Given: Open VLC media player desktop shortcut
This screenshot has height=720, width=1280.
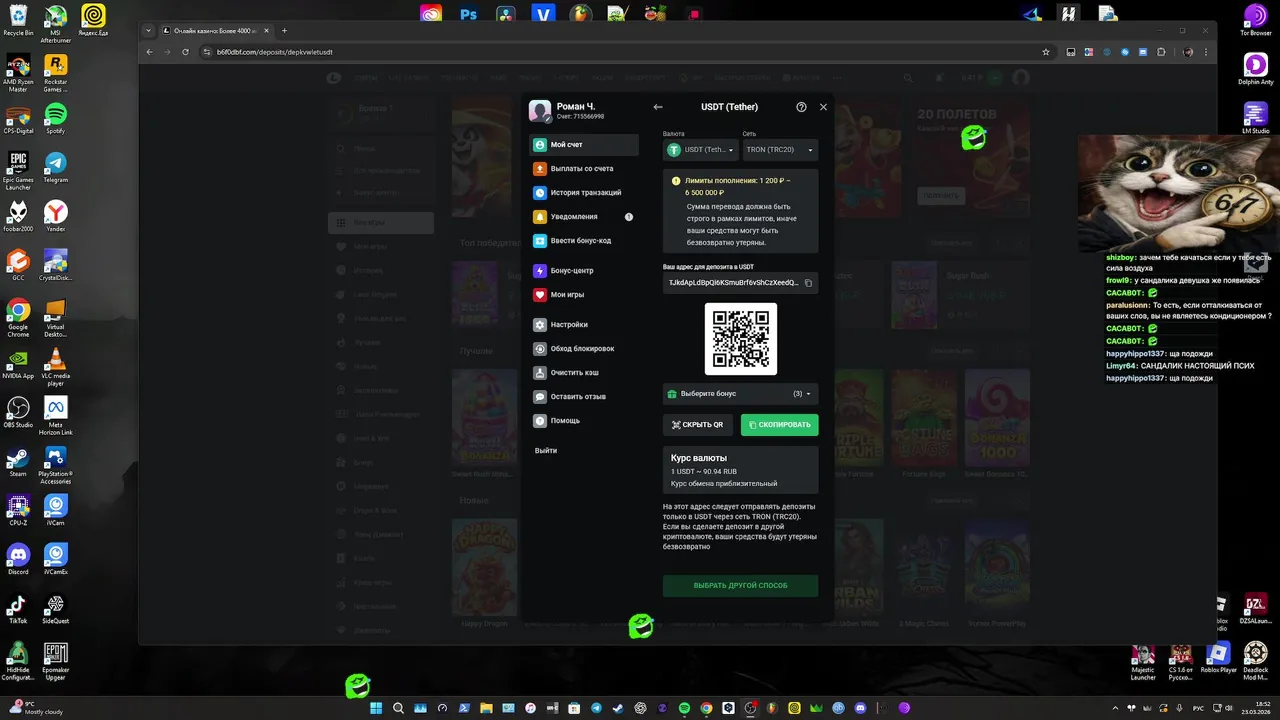Looking at the screenshot, I should click(56, 367).
